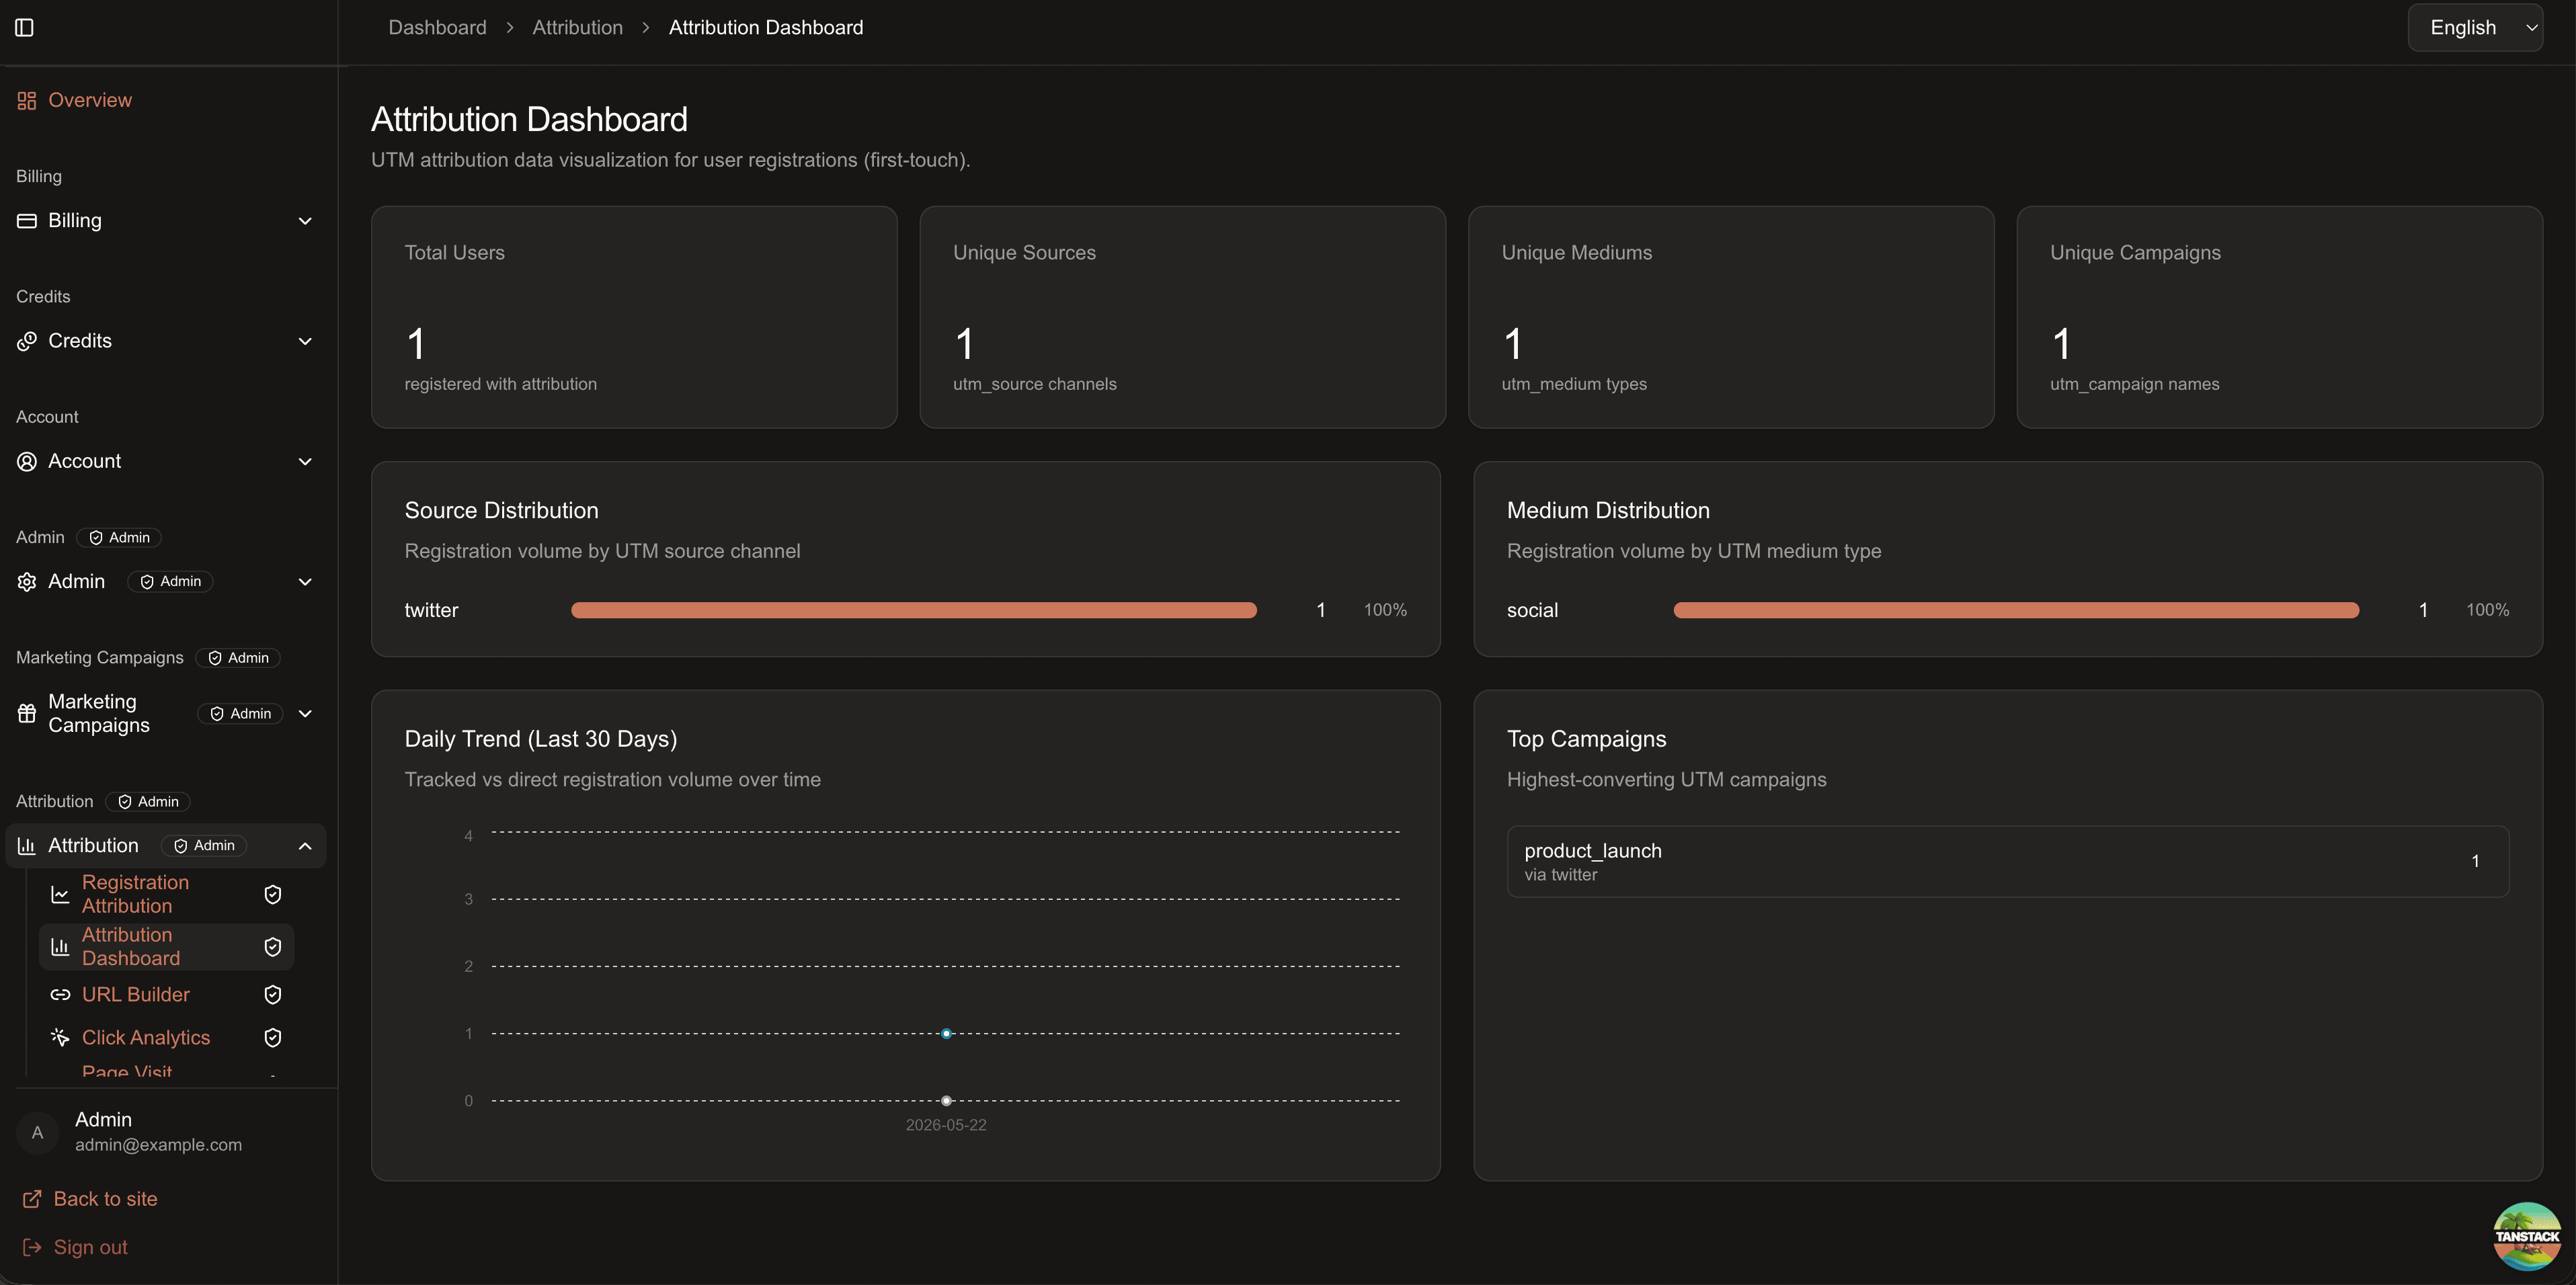Image resolution: width=2576 pixels, height=1285 pixels.
Task: Click shield icon beside URL Builder
Action: 272,995
